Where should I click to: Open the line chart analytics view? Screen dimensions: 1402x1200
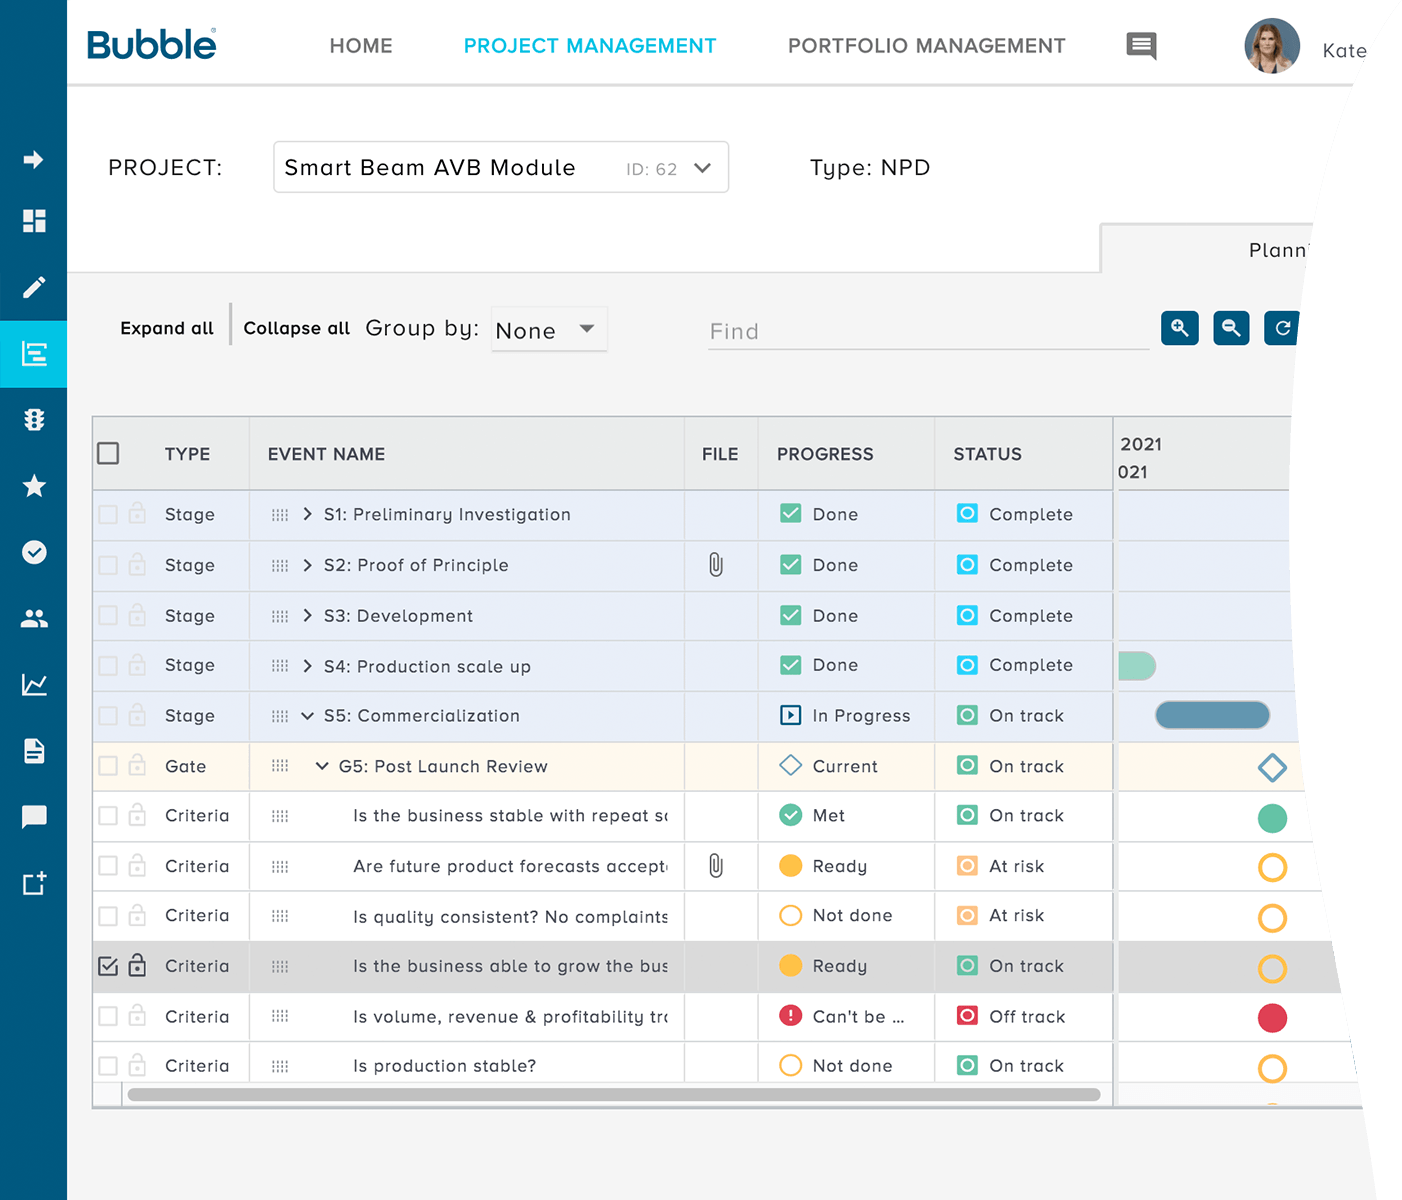point(33,684)
